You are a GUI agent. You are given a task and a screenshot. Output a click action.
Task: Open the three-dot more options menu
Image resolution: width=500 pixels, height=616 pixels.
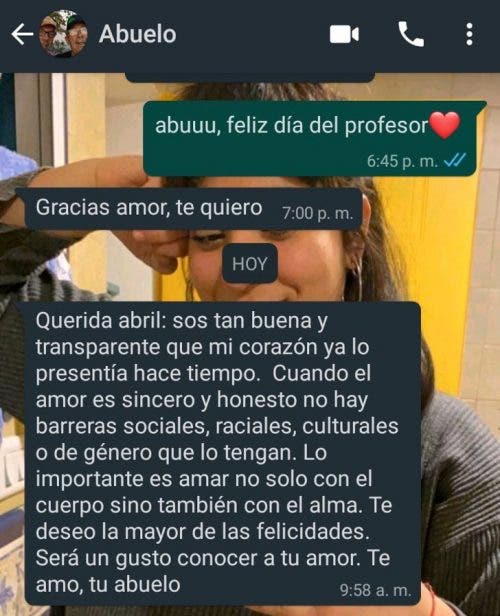pyautogui.click(x=469, y=34)
